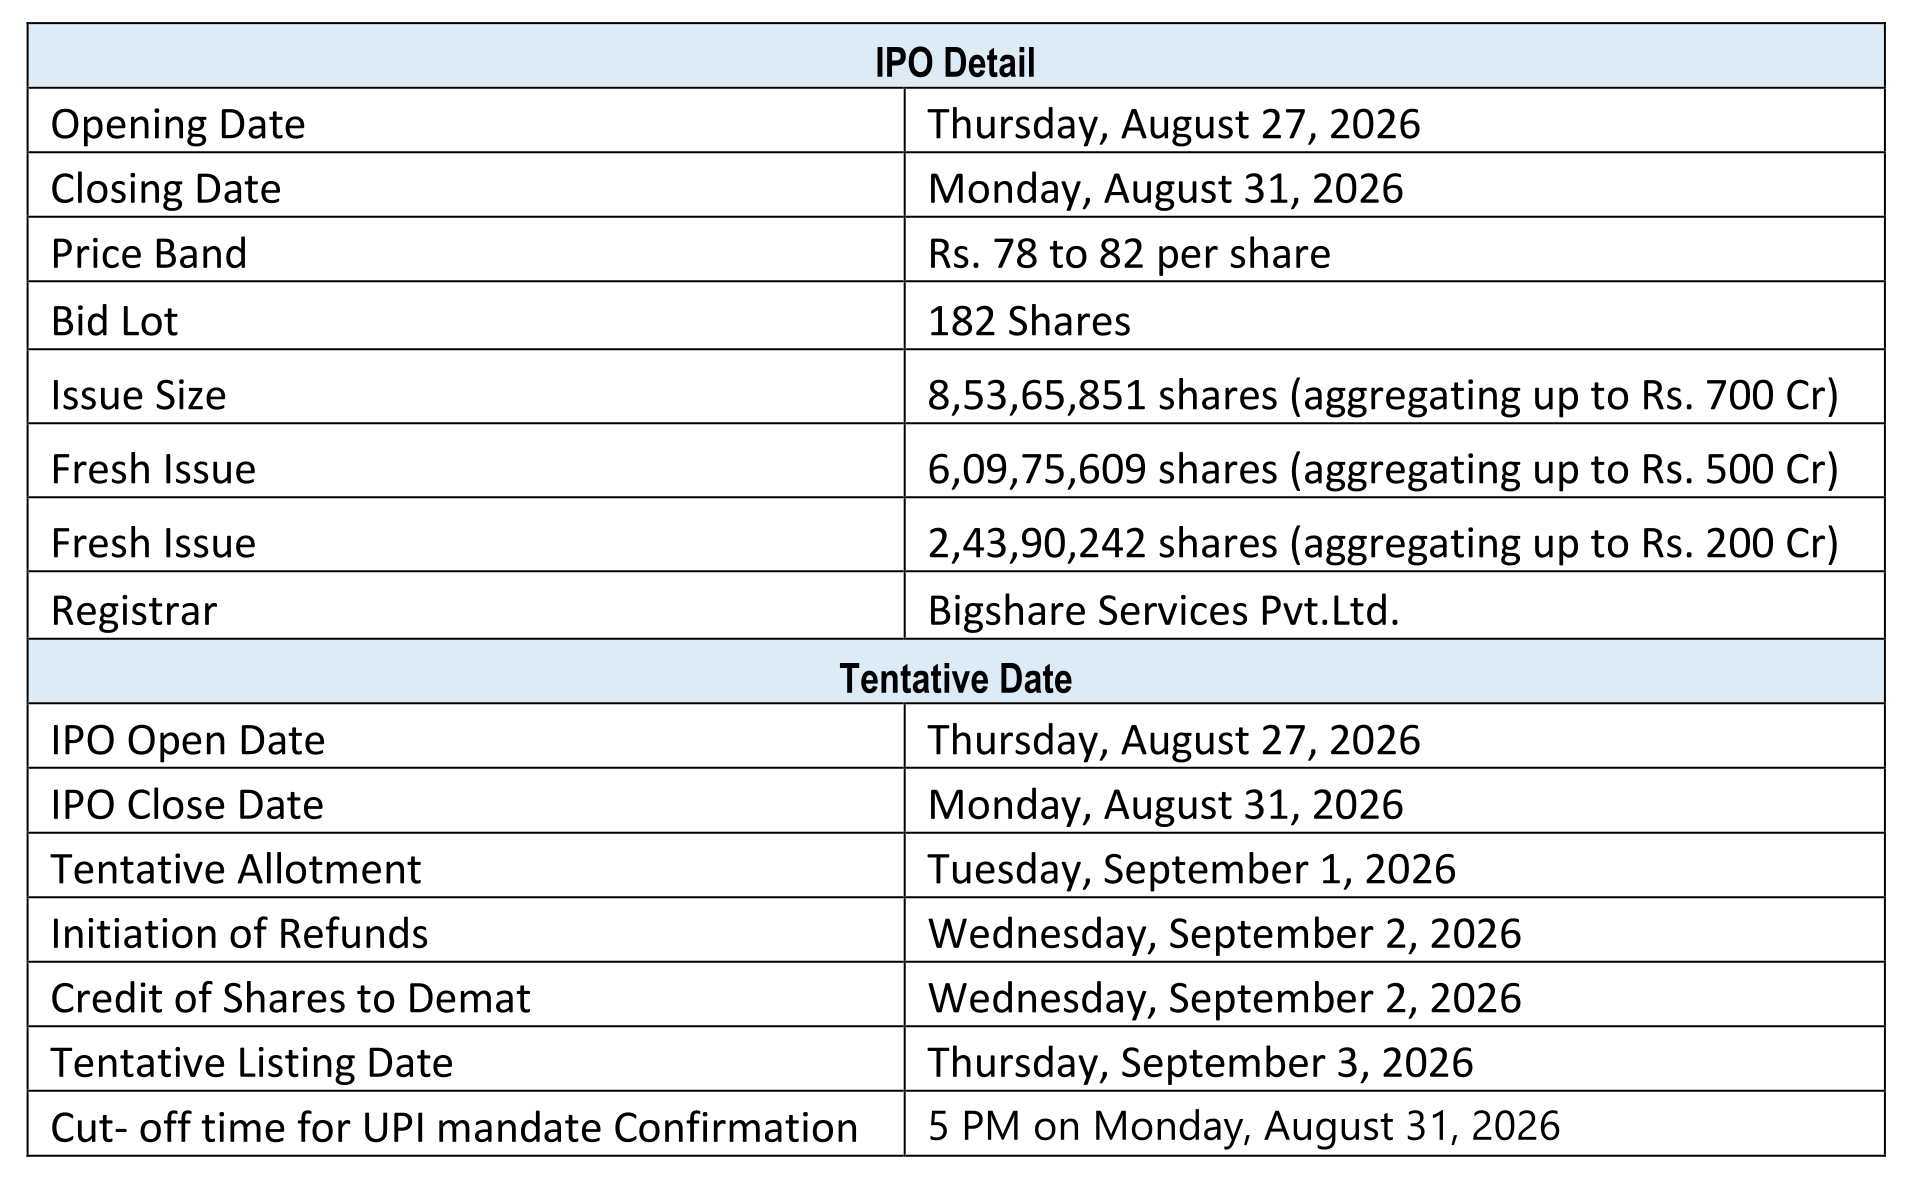This screenshot has width=1910, height=1189.
Task: Select the Opening Date label cell
Action: pos(466,121)
